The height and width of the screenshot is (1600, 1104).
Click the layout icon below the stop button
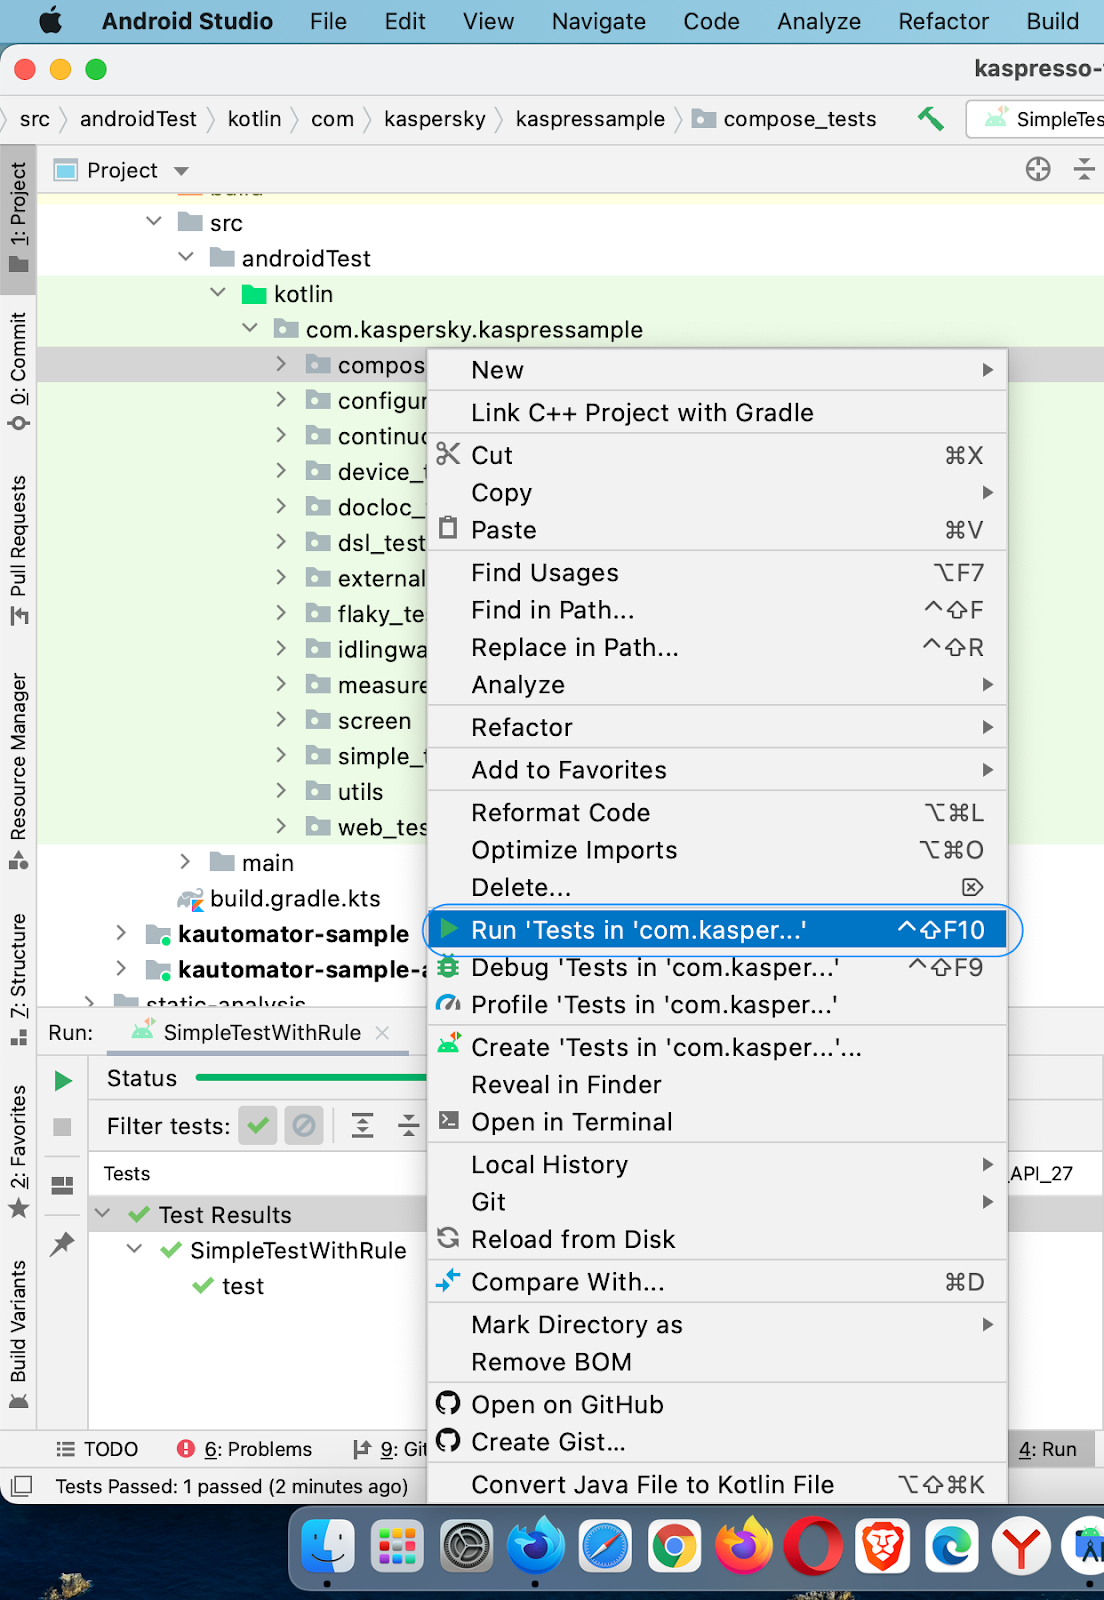click(x=62, y=1185)
